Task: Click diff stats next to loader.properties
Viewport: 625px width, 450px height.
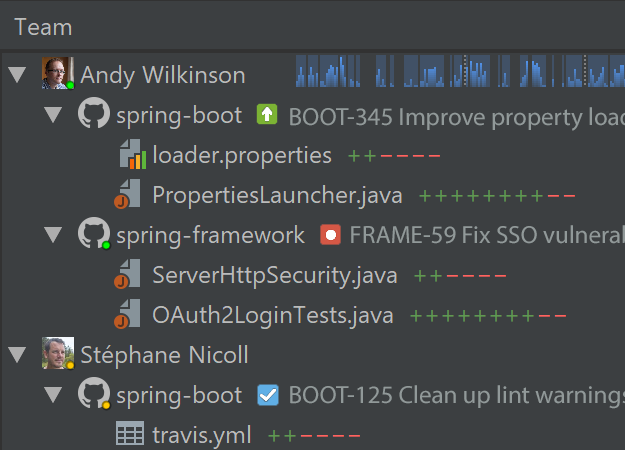Action: click(394, 156)
